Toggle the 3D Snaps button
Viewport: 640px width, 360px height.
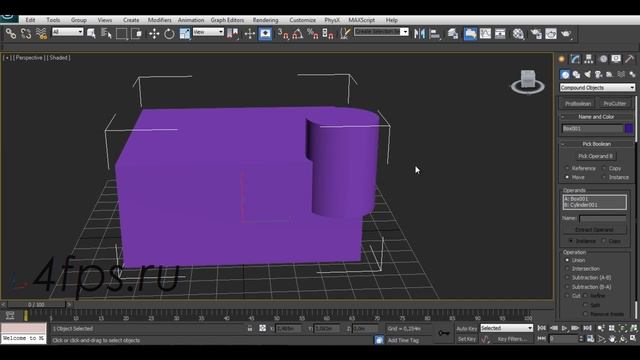(x=283, y=33)
